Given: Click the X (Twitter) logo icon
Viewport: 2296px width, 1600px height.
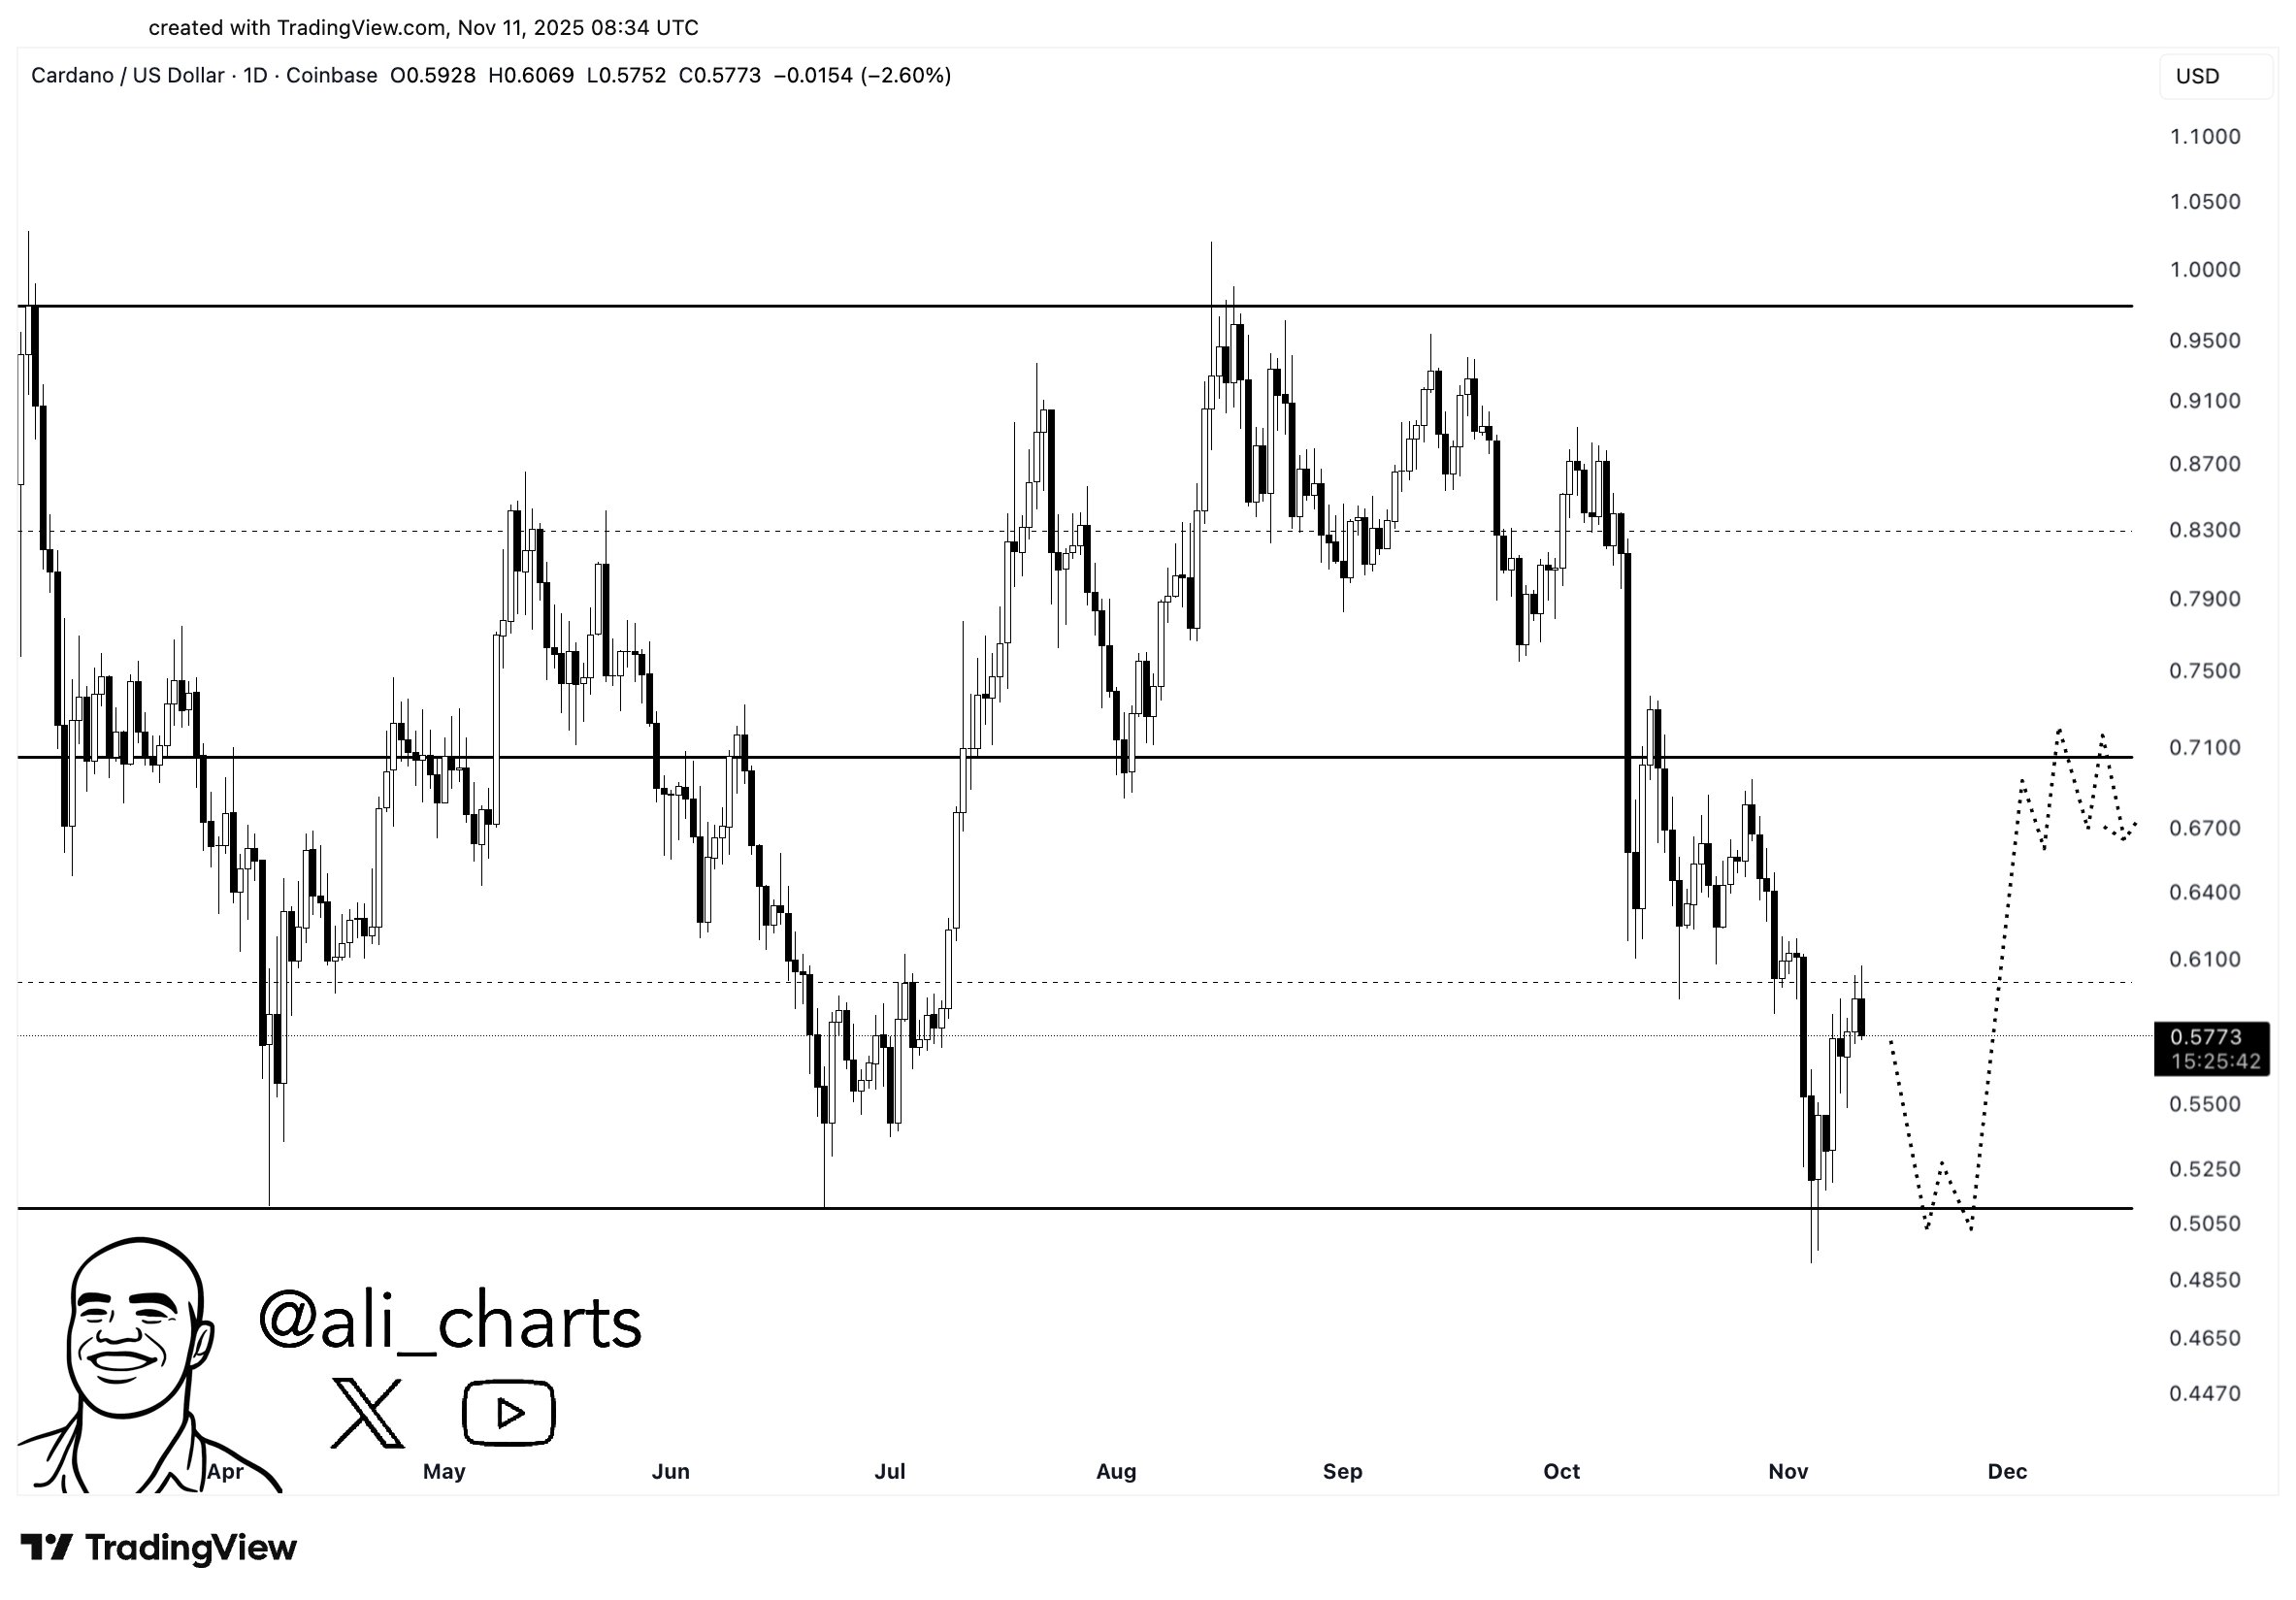Looking at the screenshot, I should 367,1412.
